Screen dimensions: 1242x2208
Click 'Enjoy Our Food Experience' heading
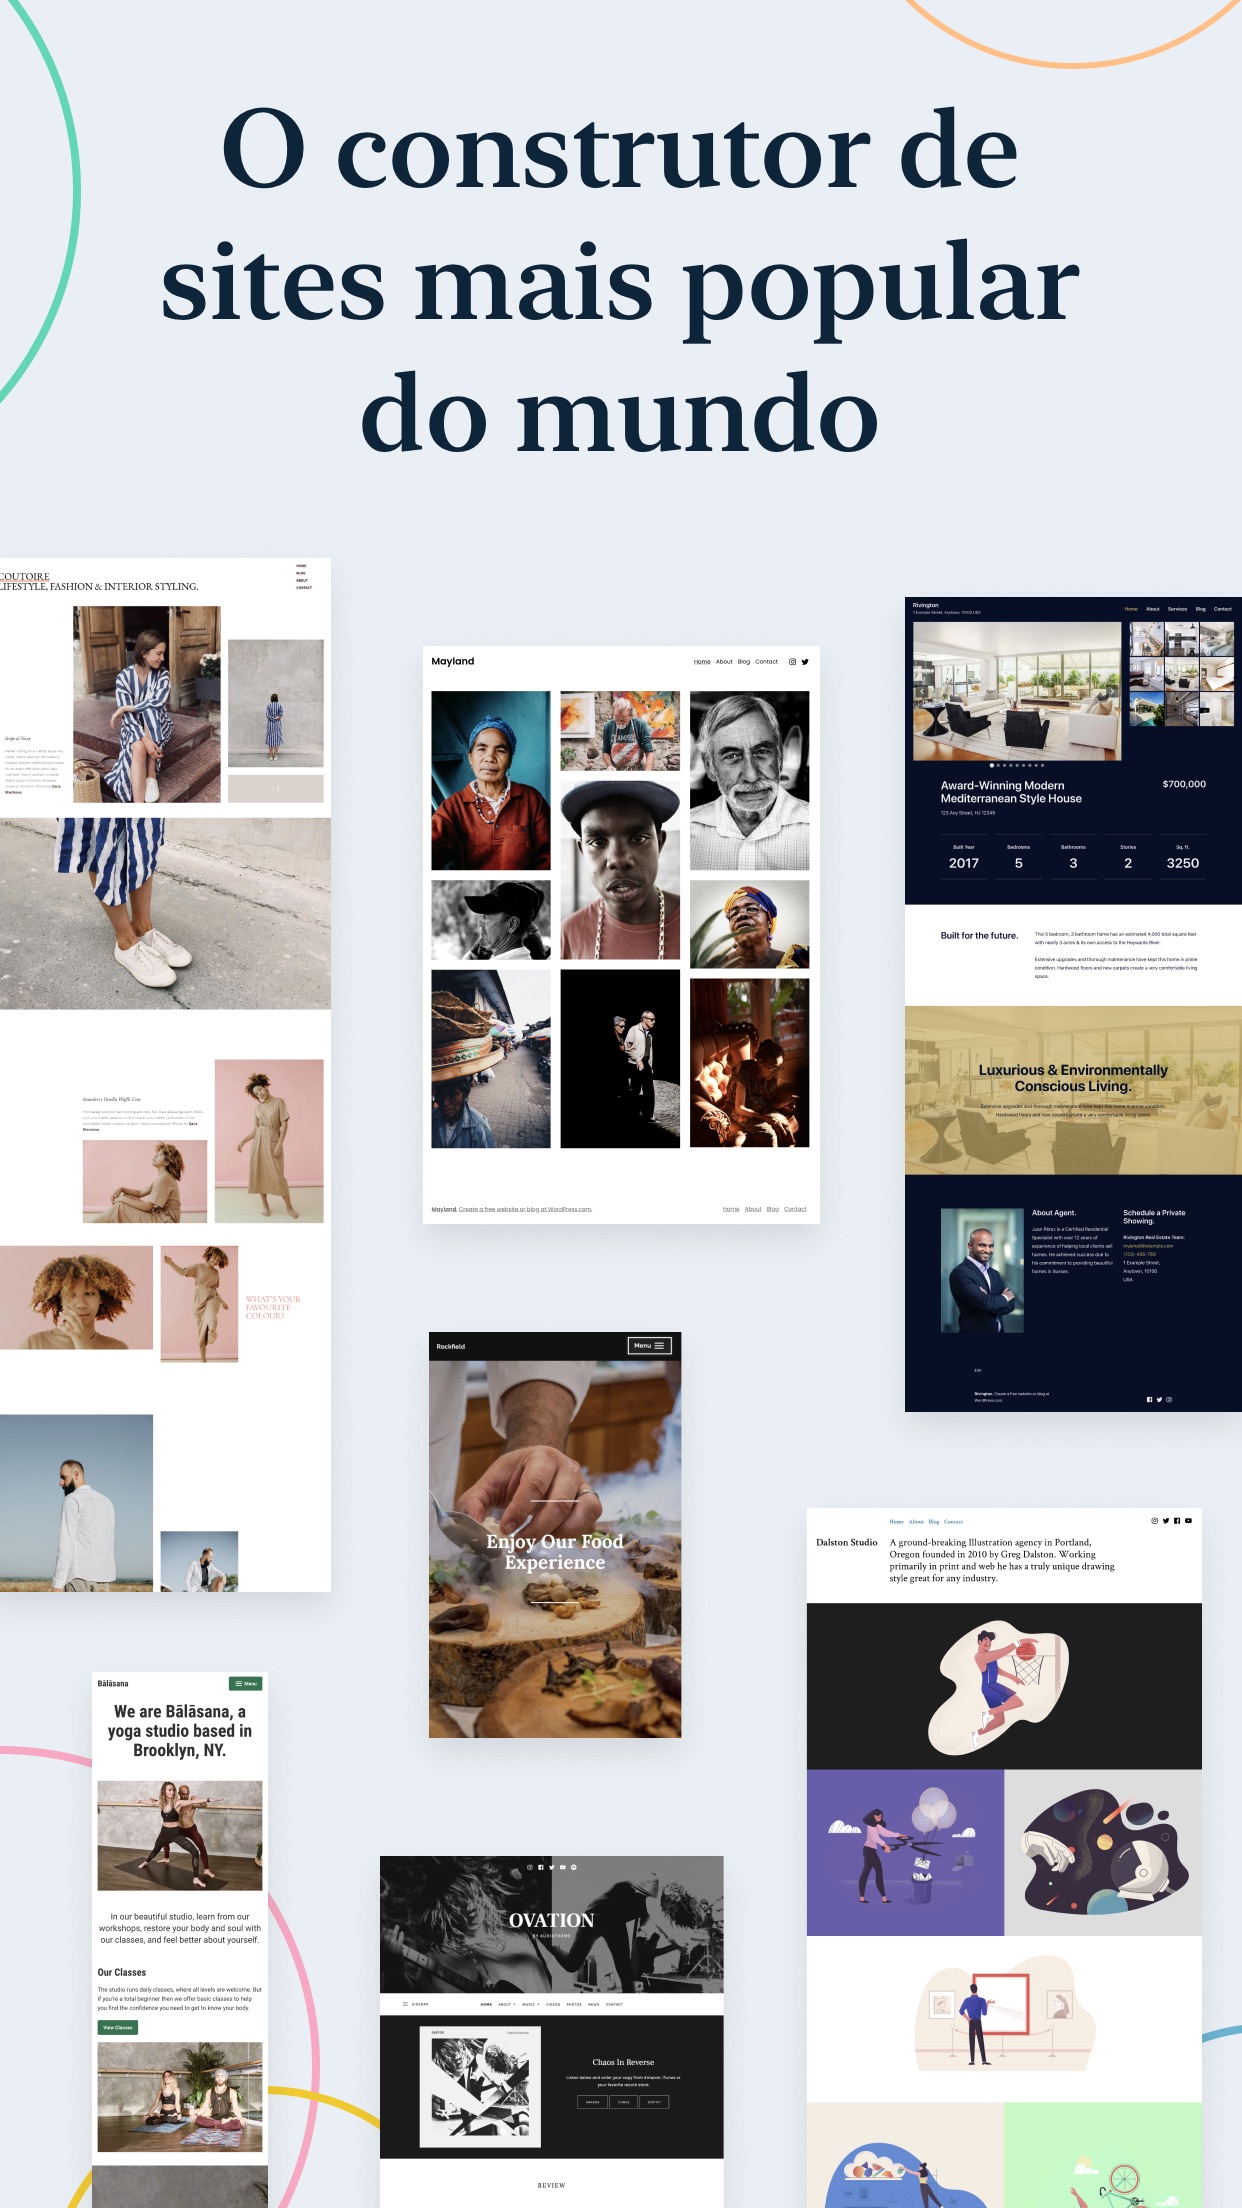[555, 1552]
